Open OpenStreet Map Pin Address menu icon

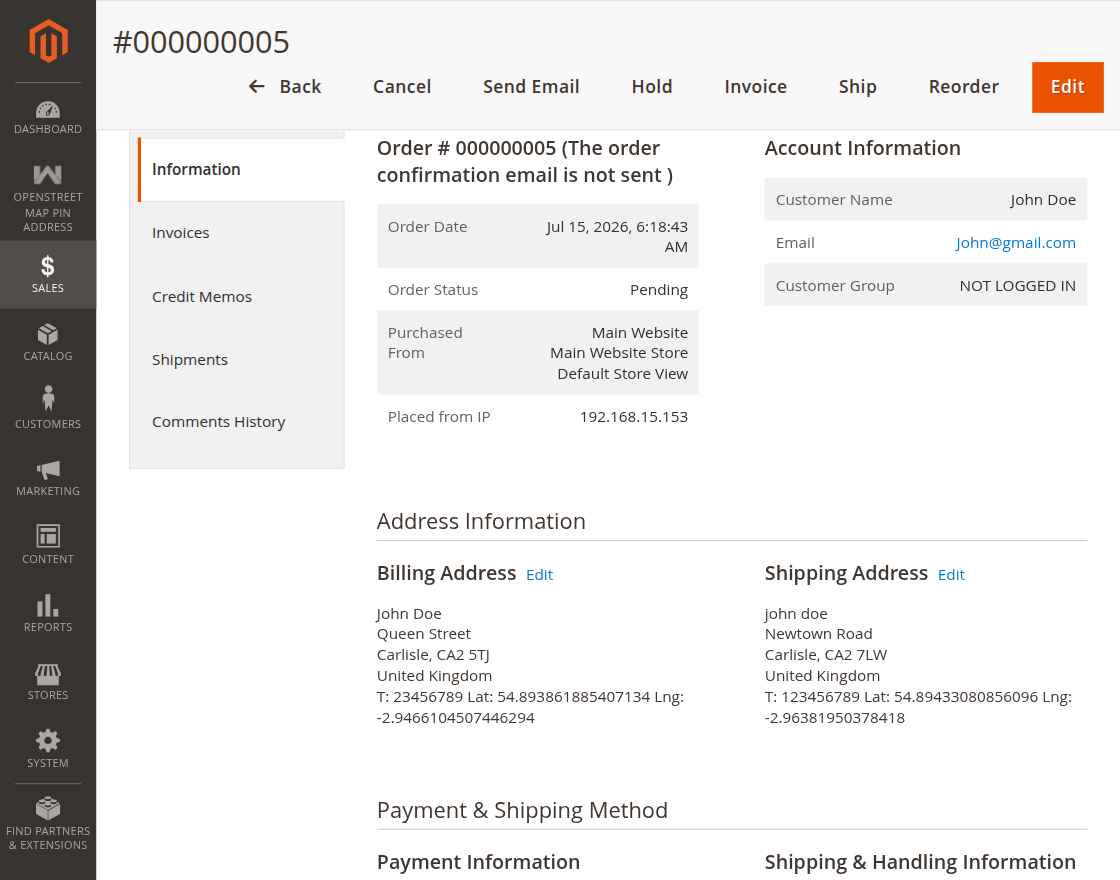48,174
